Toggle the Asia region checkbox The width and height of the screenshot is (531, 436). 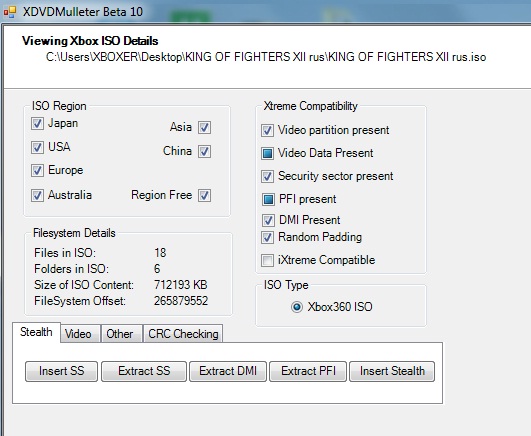click(205, 127)
